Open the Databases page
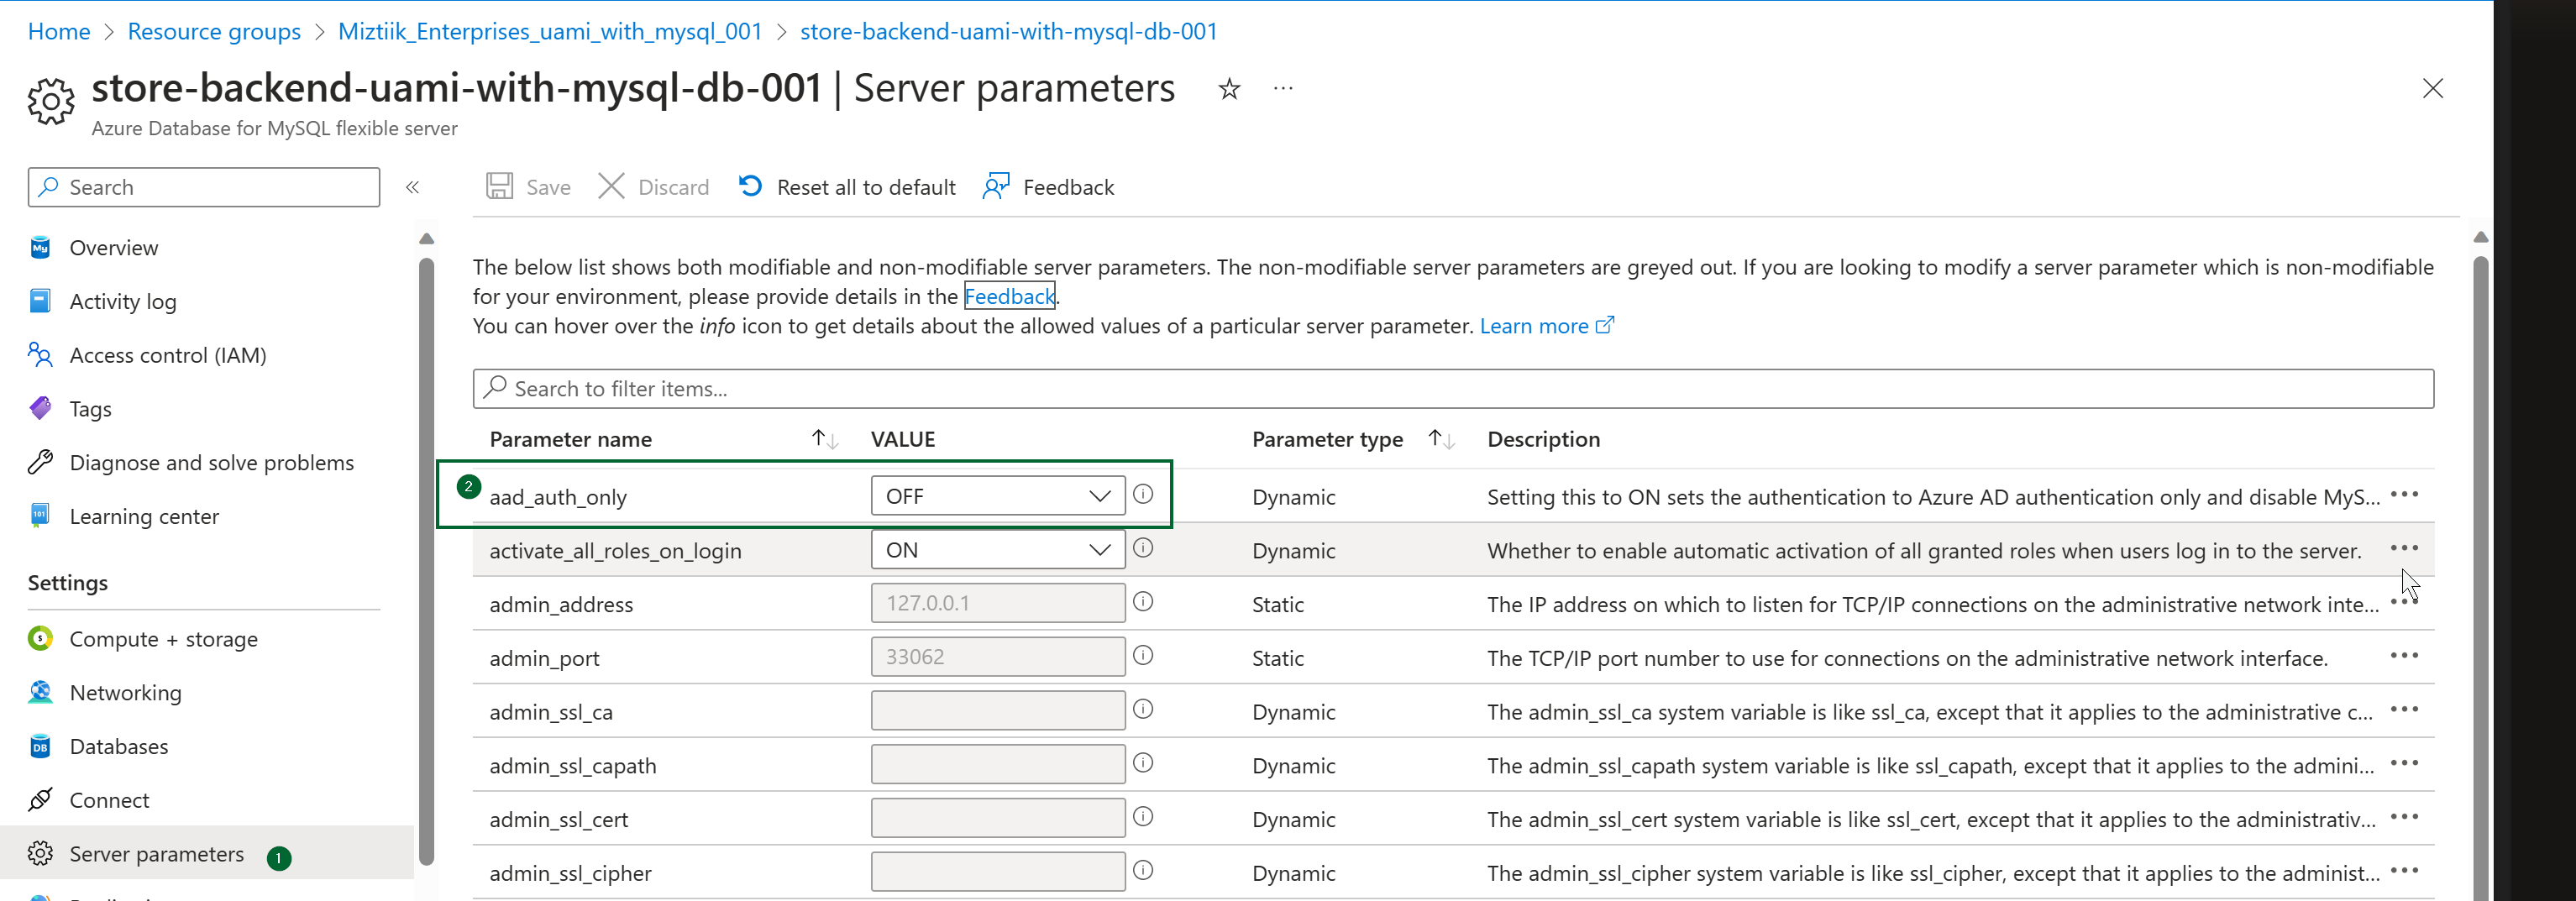Image resolution: width=2576 pixels, height=901 pixels. pyautogui.click(x=118, y=747)
